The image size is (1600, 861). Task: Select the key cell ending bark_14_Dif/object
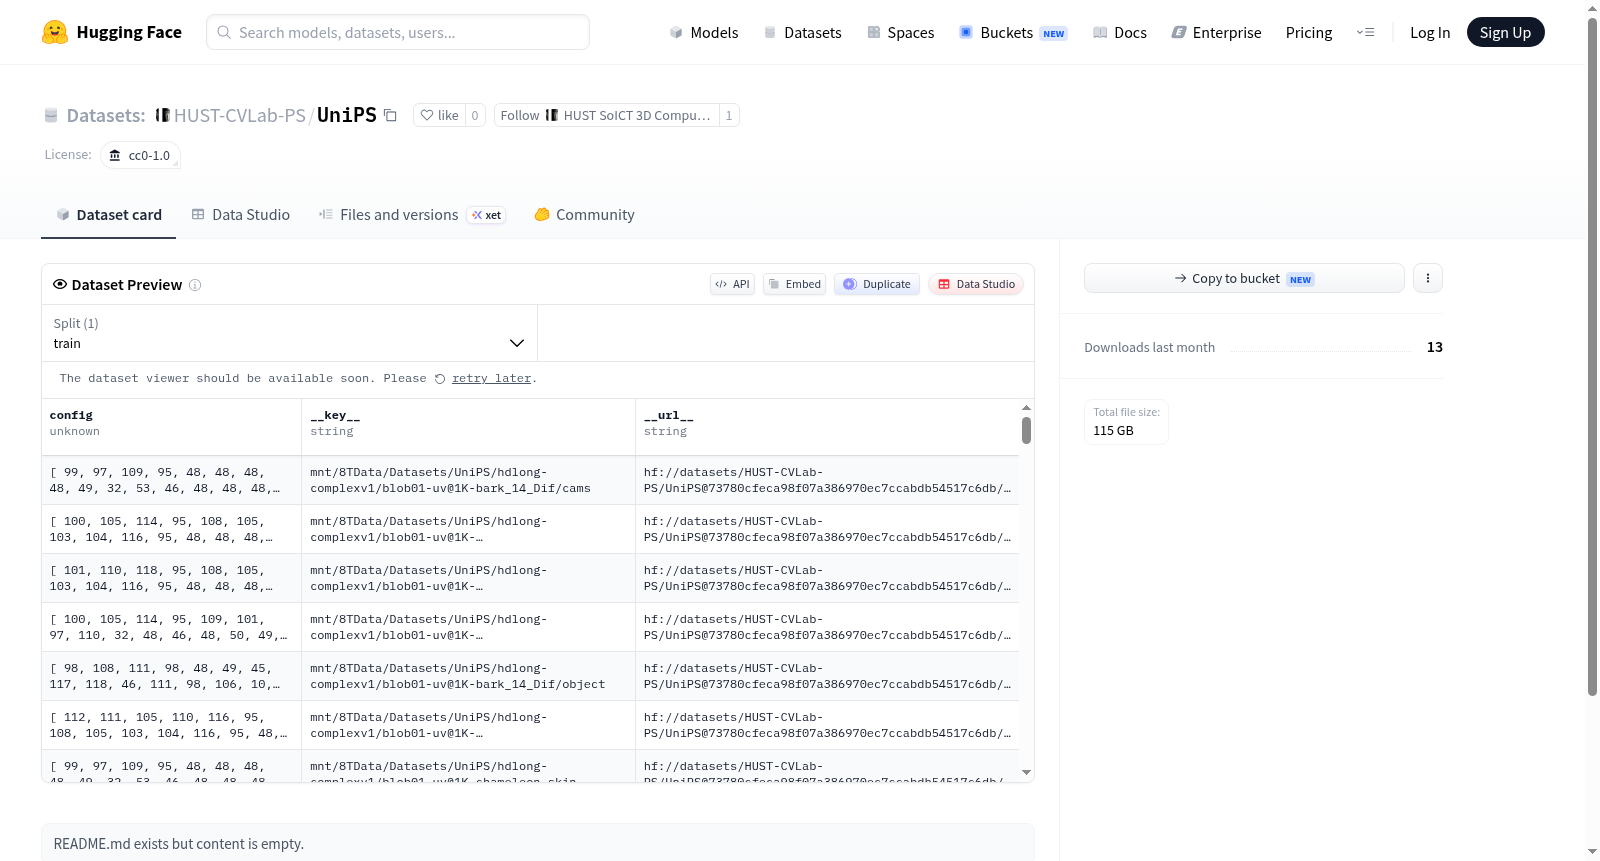coord(468,677)
